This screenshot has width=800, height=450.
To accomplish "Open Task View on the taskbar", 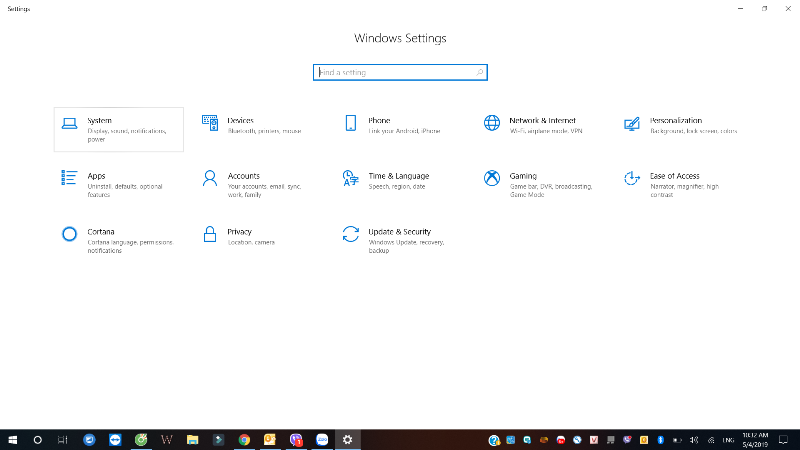I will pyautogui.click(x=62, y=440).
